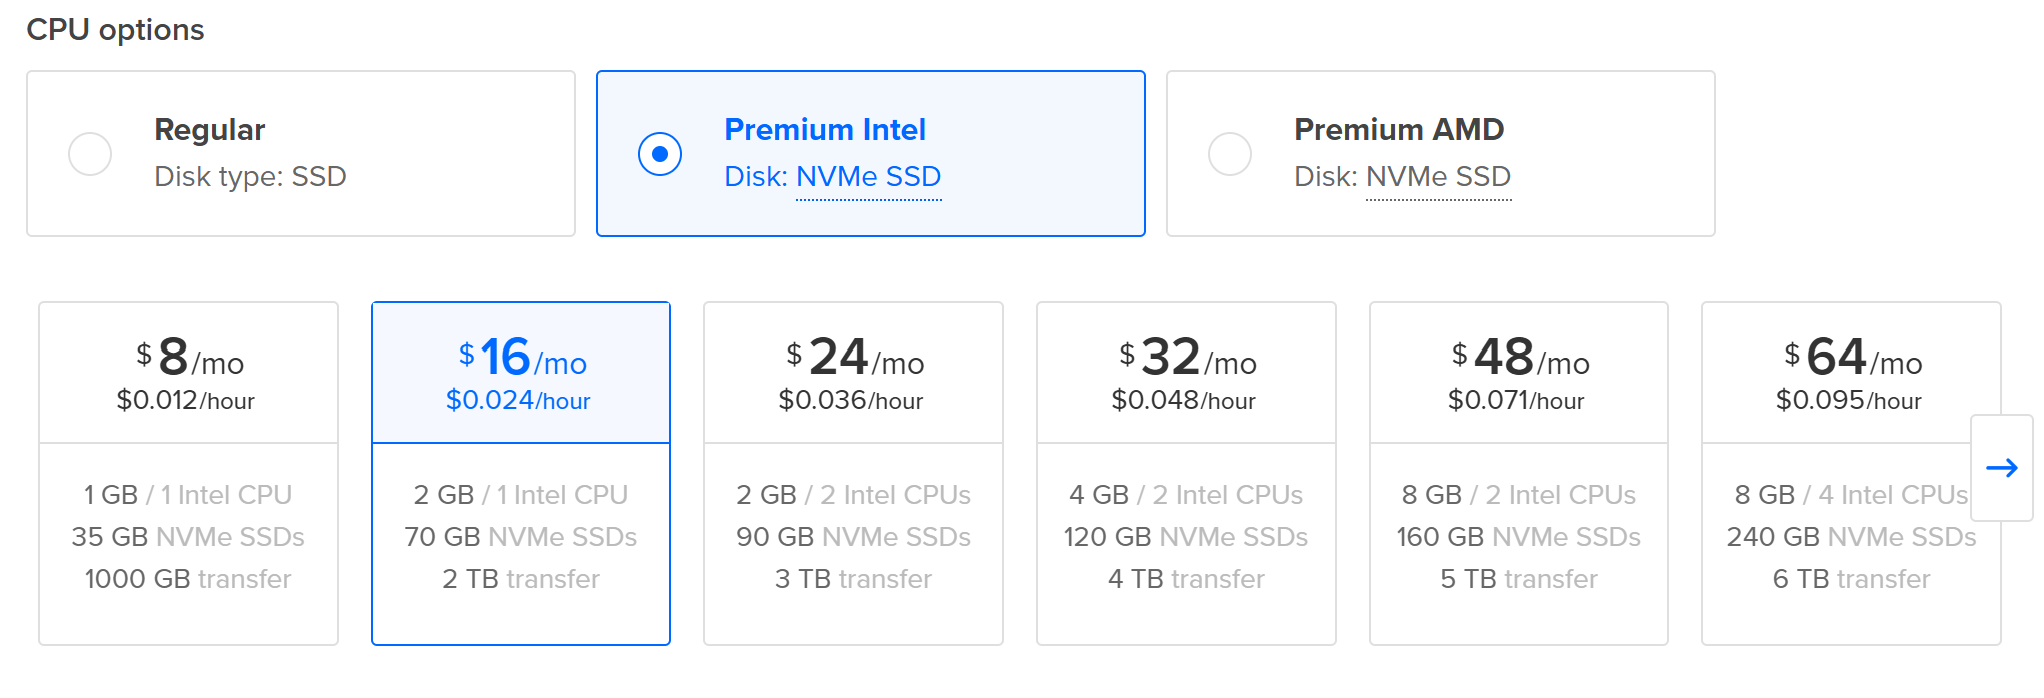Choose the $16/mo plan card
Image resolution: width=2044 pixels, height=698 pixels.
click(520, 473)
